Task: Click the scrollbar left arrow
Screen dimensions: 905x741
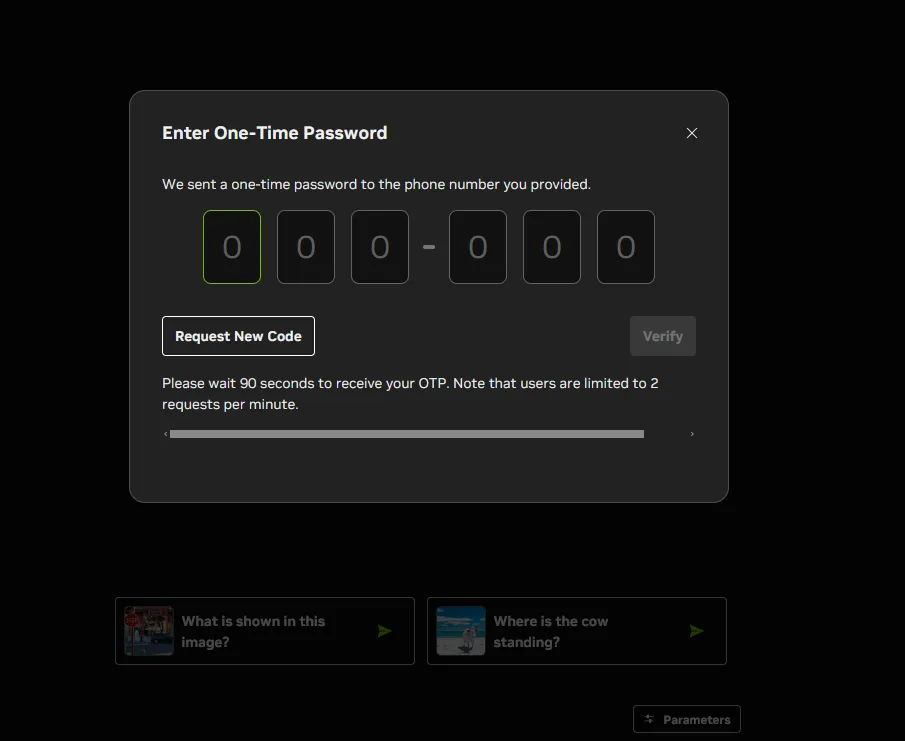Action: point(166,434)
